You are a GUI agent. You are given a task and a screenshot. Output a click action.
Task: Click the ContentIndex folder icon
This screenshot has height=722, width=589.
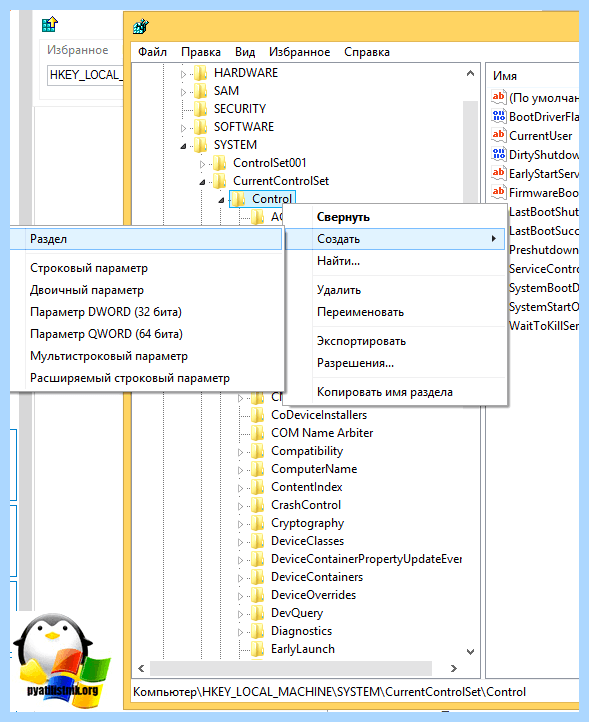point(257,487)
